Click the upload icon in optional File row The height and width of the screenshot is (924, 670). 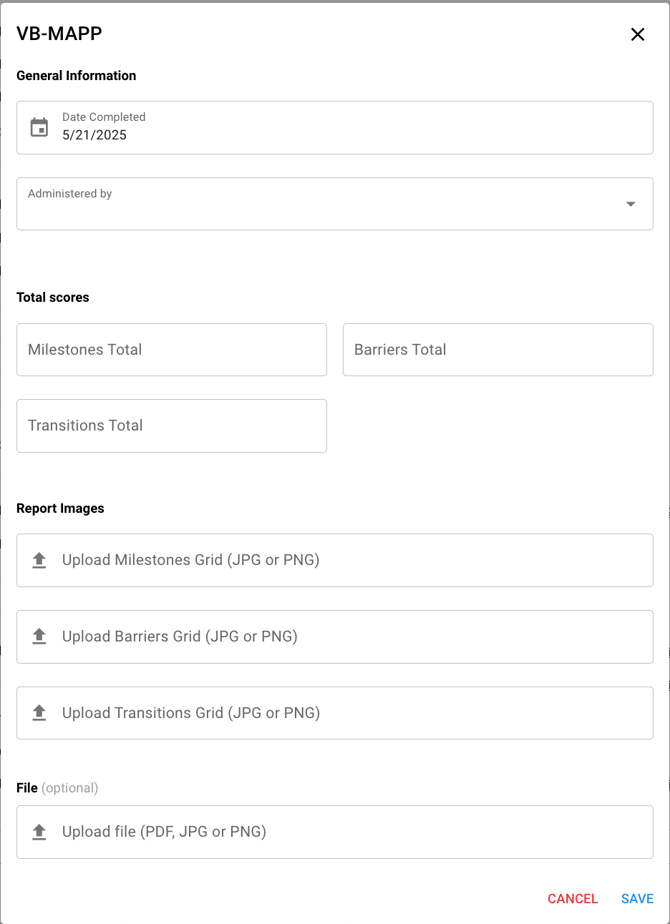point(40,832)
